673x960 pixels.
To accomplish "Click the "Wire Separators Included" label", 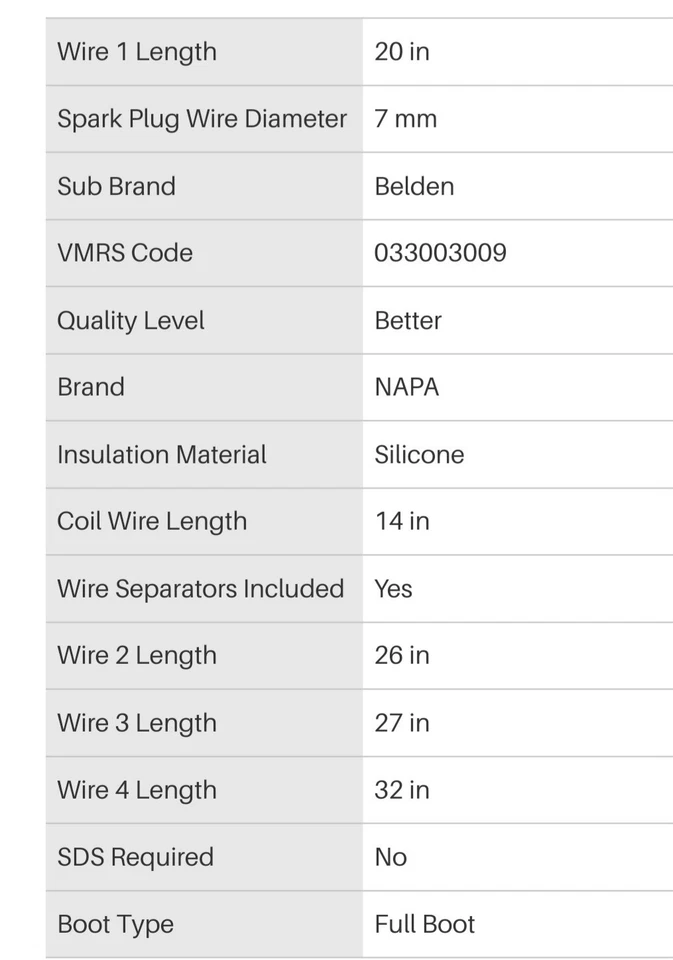I will 201,589.
